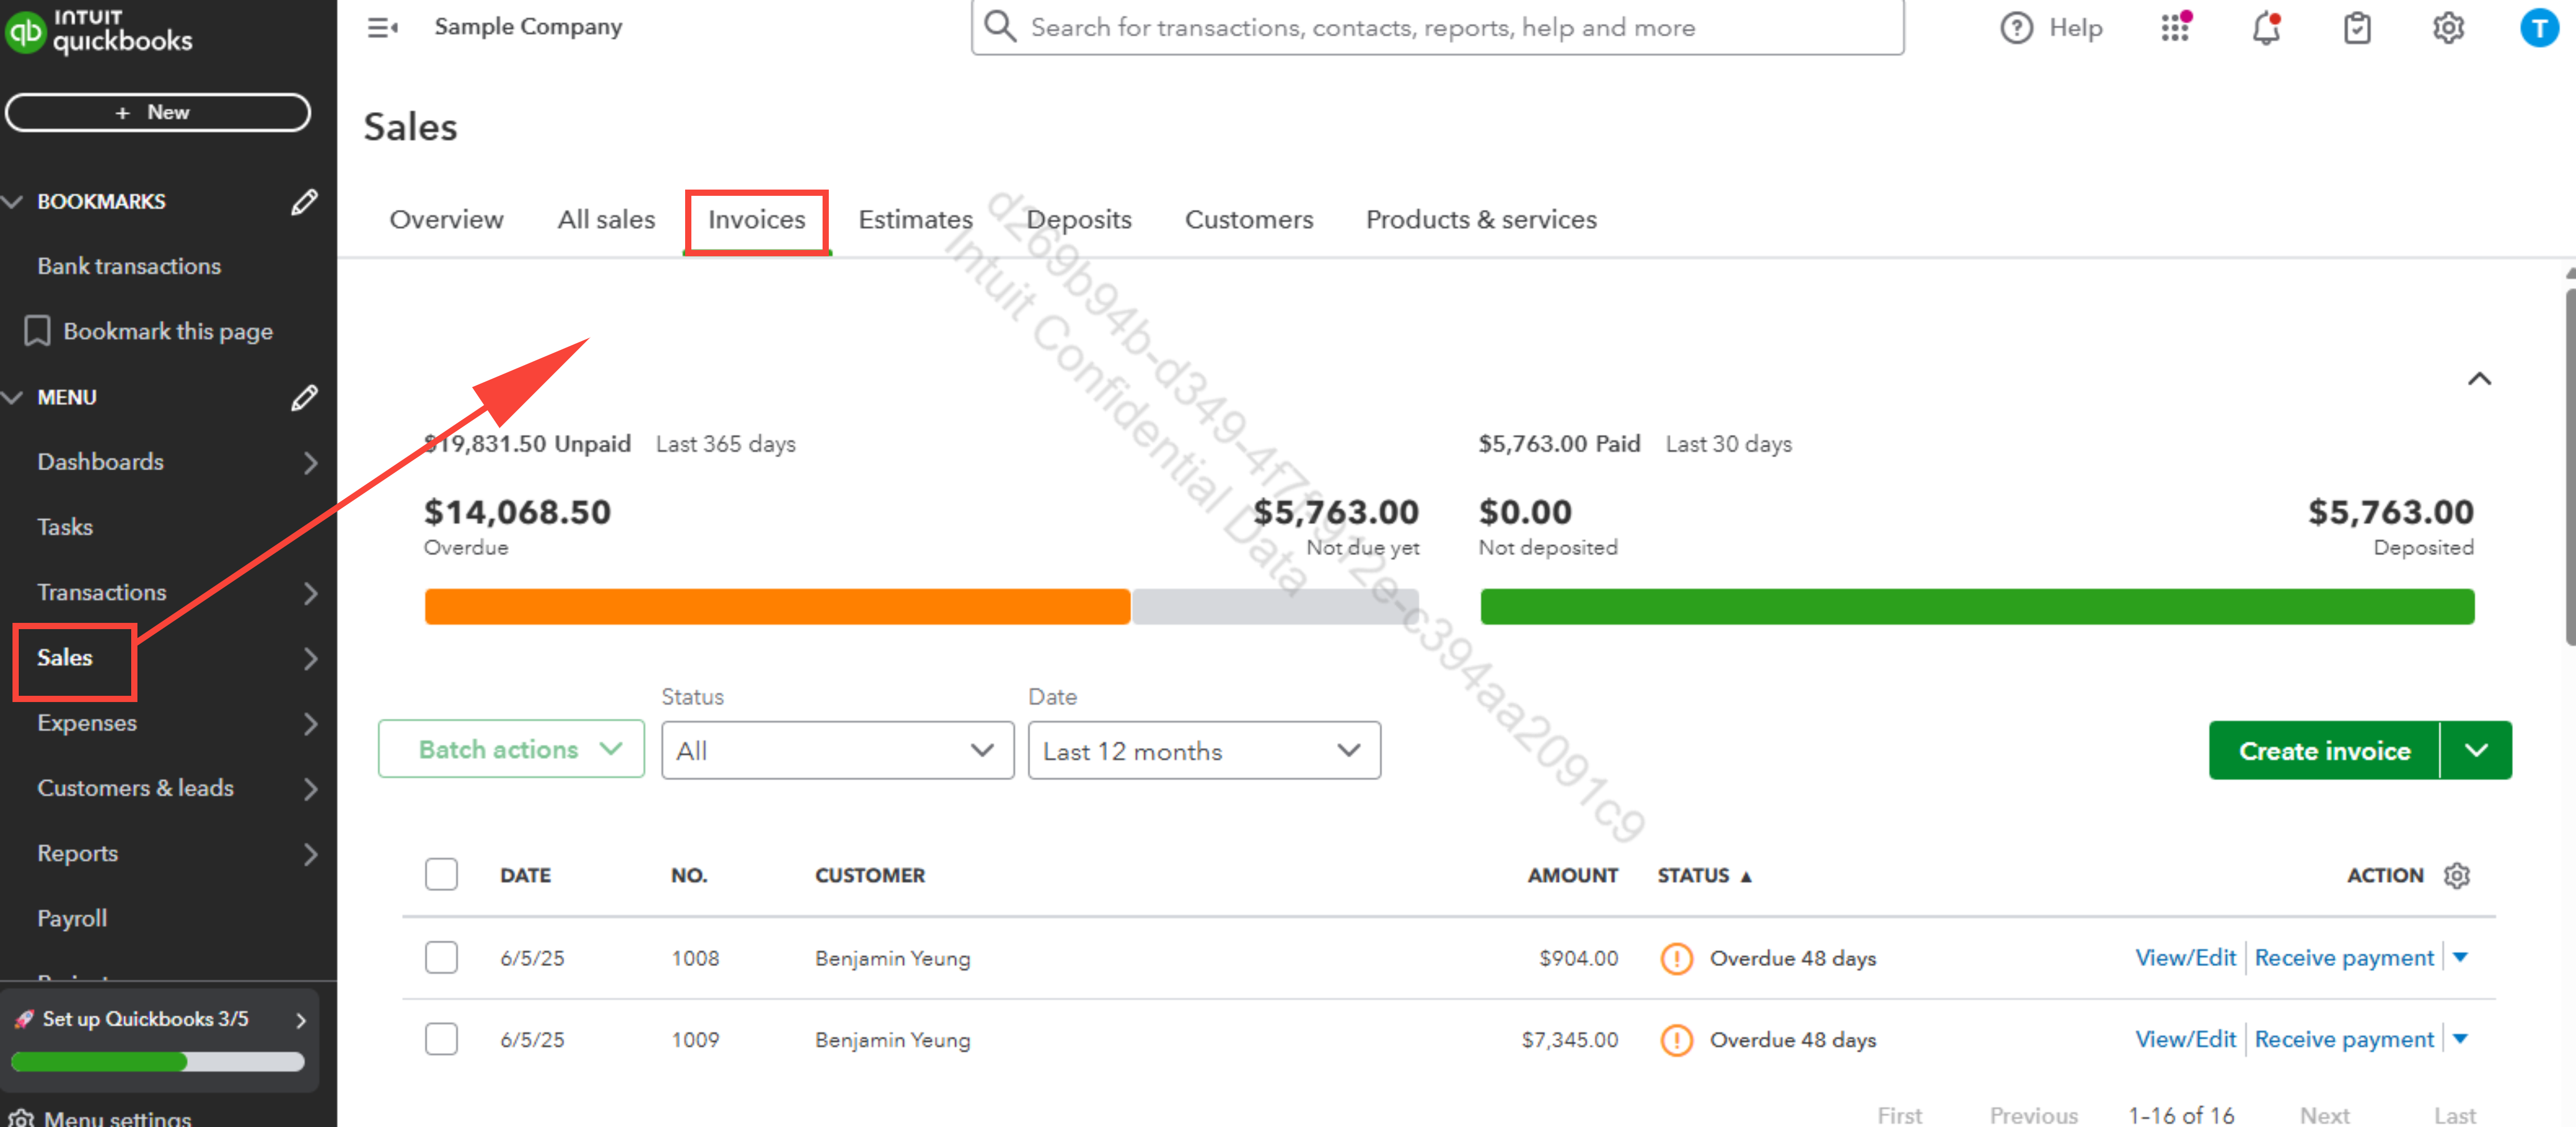Click the gray Not due yet bar

point(1275,607)
